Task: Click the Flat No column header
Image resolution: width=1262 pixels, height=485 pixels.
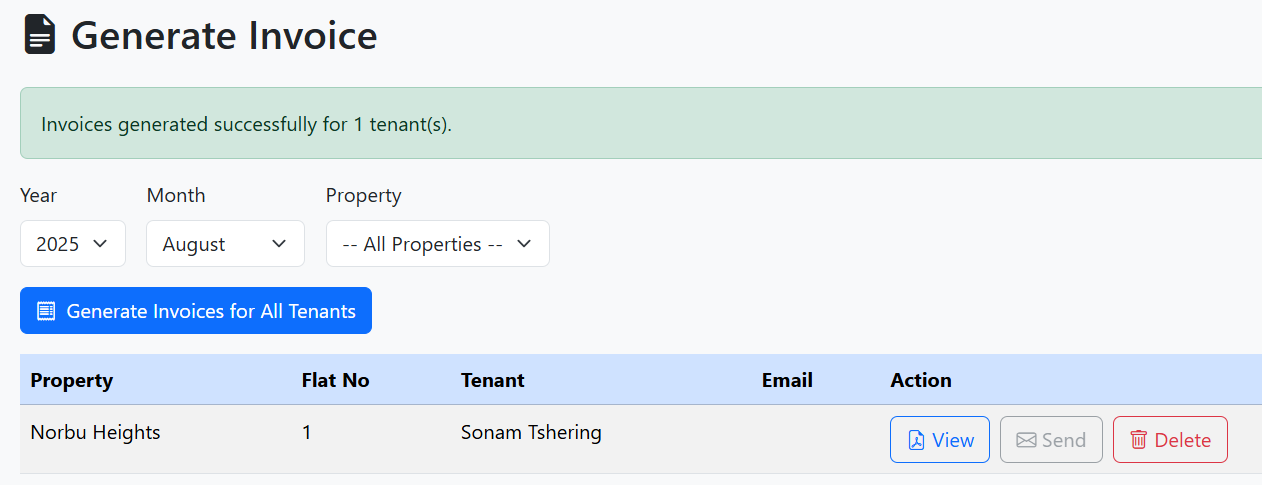Action: tap(335, 380)
